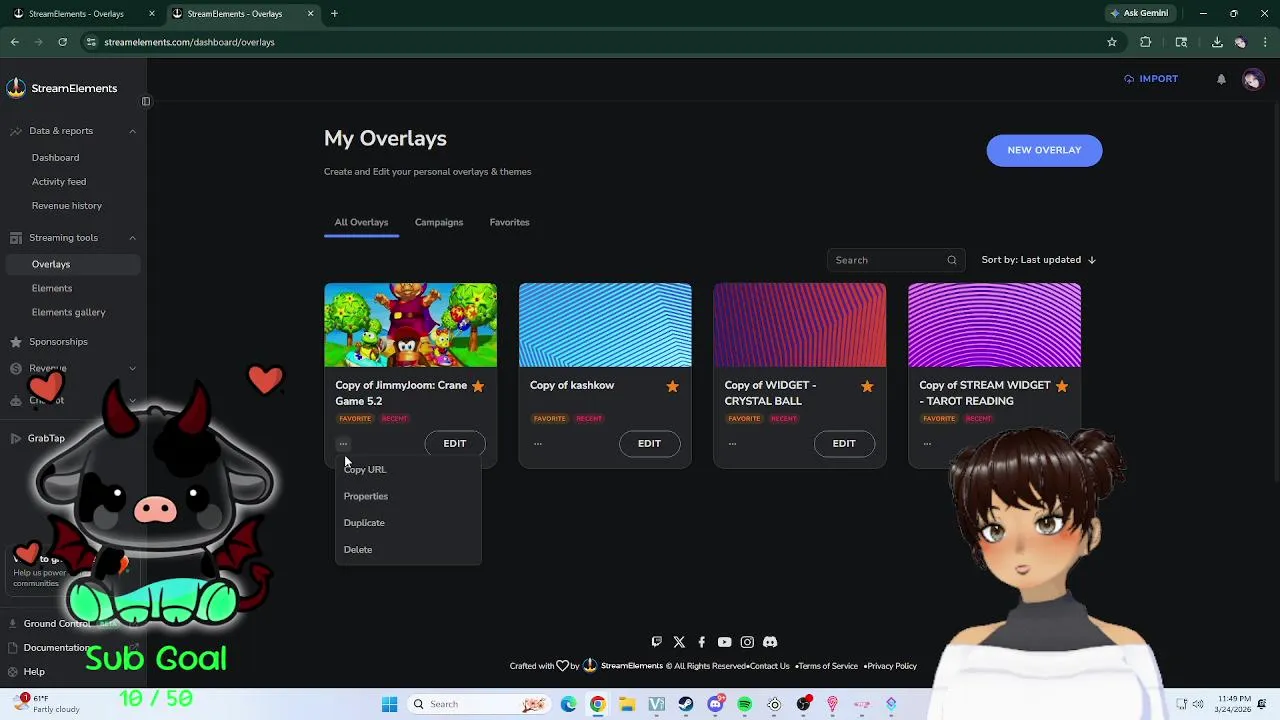Open the notifications bell
This screenshot has height=720, width=1280.
pyautogui.click(x=1221, y=79)
